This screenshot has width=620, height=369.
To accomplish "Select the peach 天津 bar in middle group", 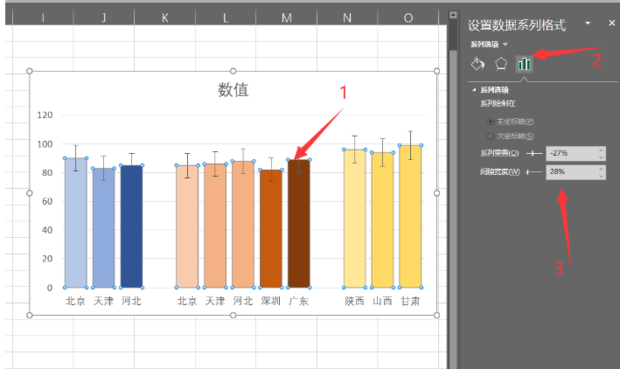I will click(x=215, y=225).
